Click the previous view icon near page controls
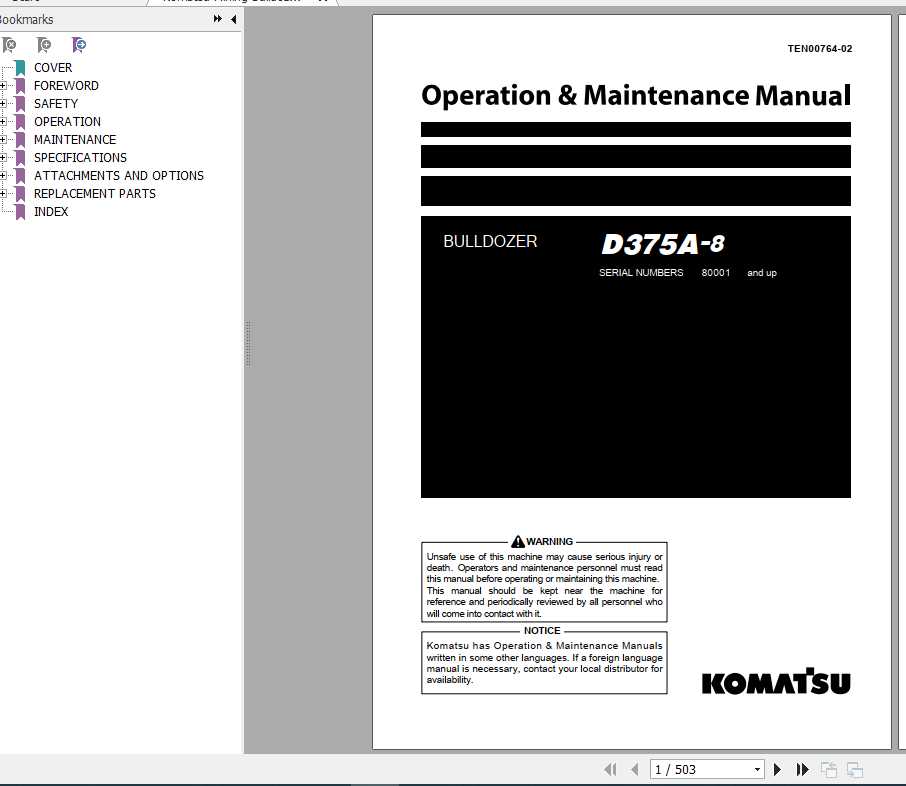This screenshot has width=906, height=786. (x=829, y=769)
